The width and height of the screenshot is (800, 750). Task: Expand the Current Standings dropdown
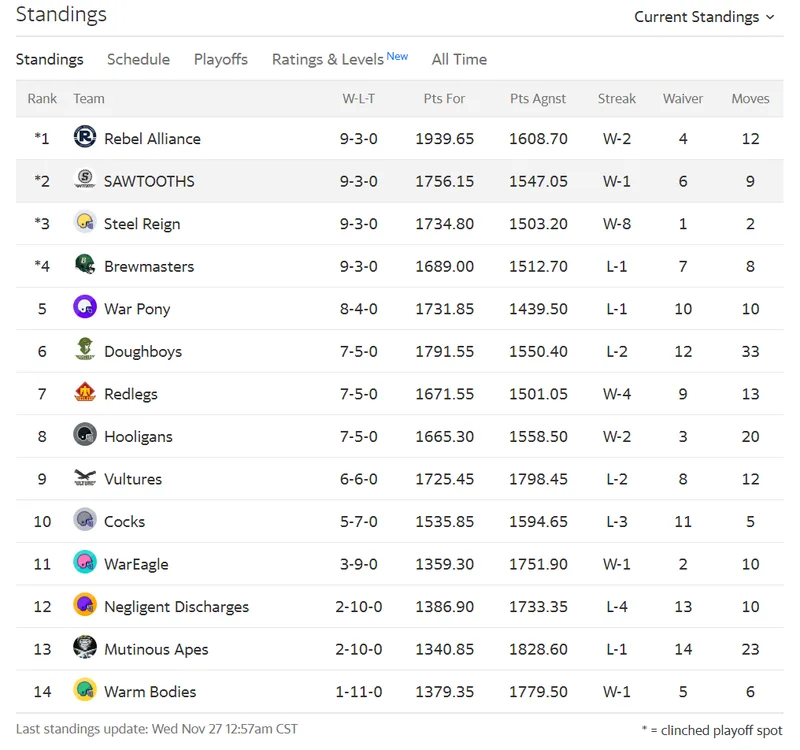[x=704, y=17]
